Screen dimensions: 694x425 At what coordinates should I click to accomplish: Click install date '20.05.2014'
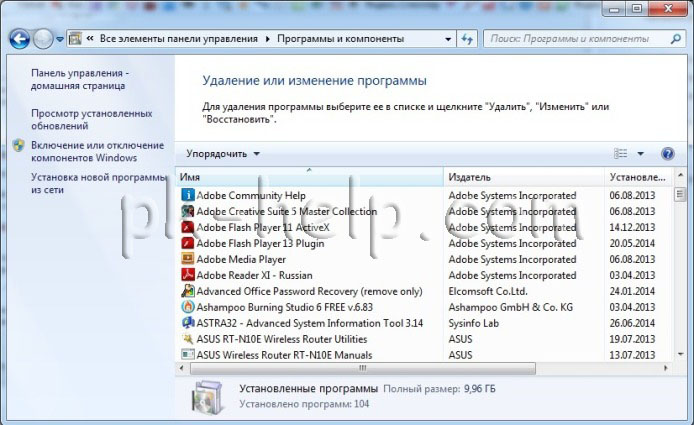(x=632, y=243)
